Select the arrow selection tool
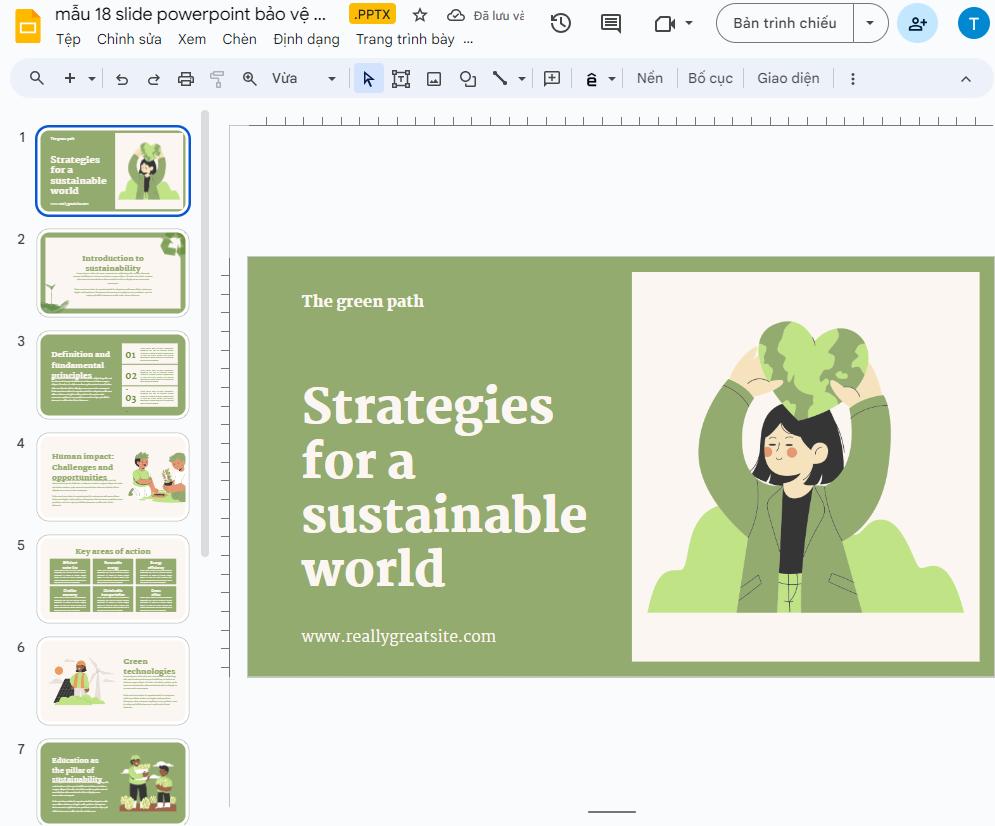Image resolution: width=995 pixels, height=826 pixels. (368, 78)
